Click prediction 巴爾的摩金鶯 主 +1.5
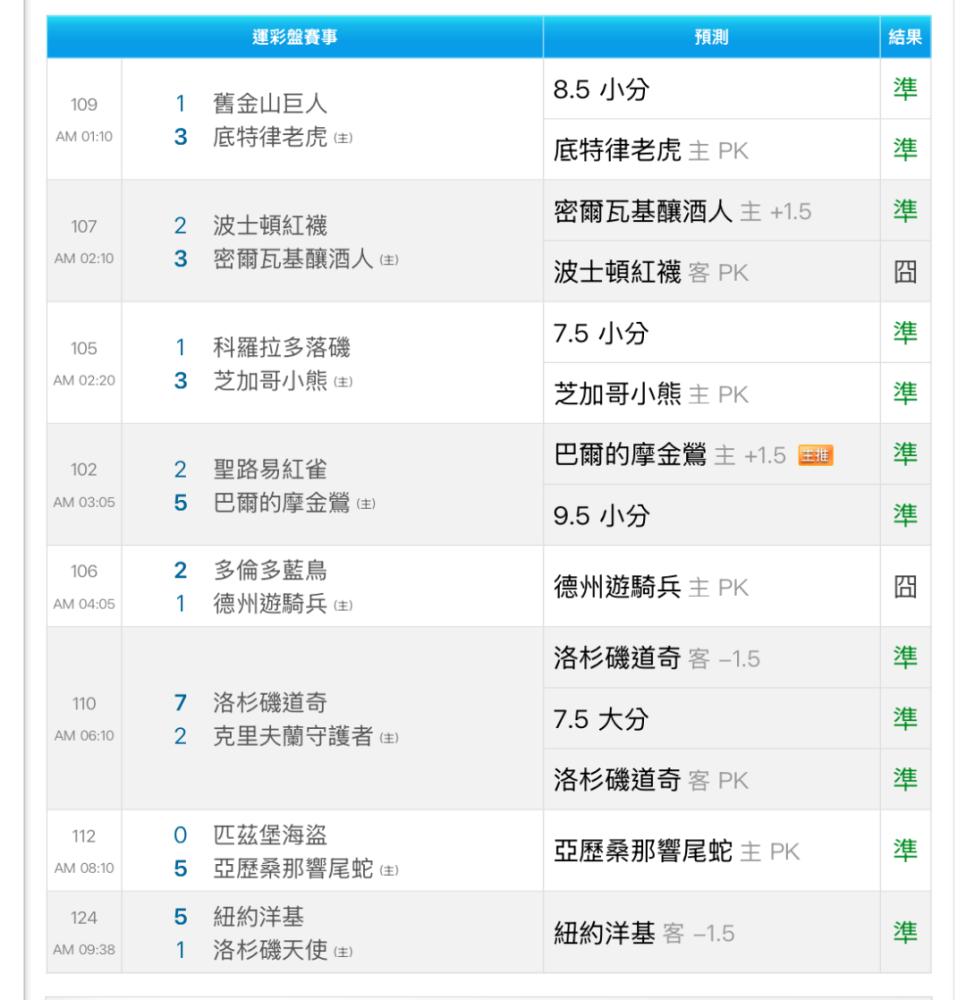 (x=670, y=455)
